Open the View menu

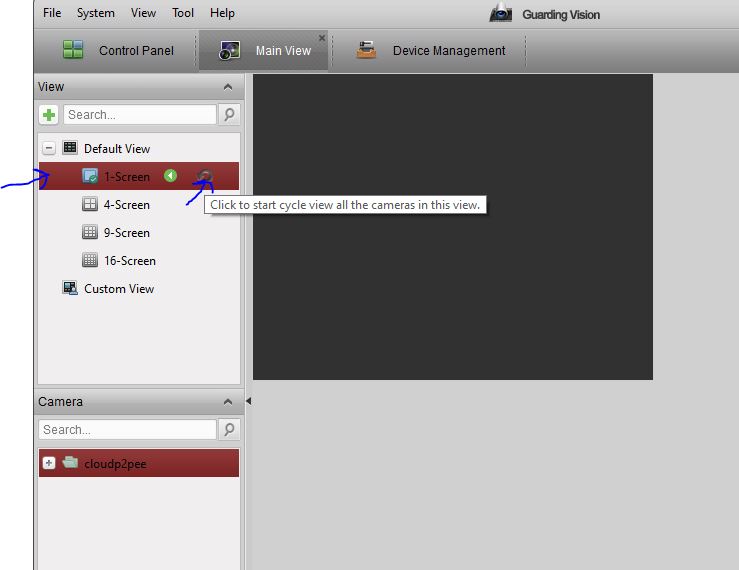point(143,13)
